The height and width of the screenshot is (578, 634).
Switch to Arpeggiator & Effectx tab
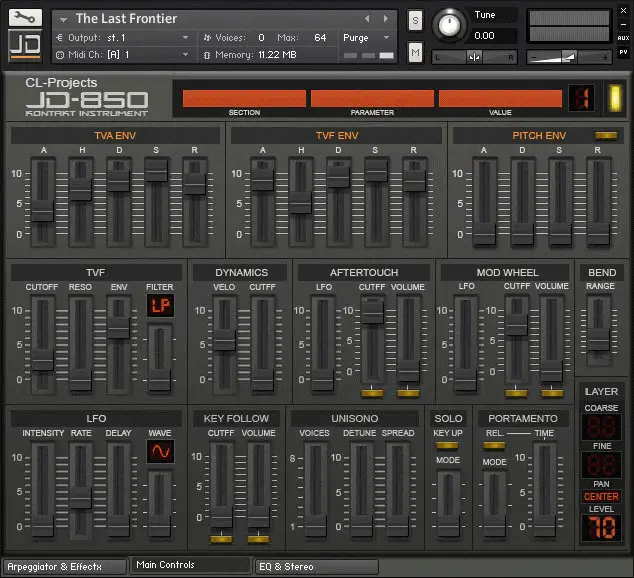click(x=65, y=567)
